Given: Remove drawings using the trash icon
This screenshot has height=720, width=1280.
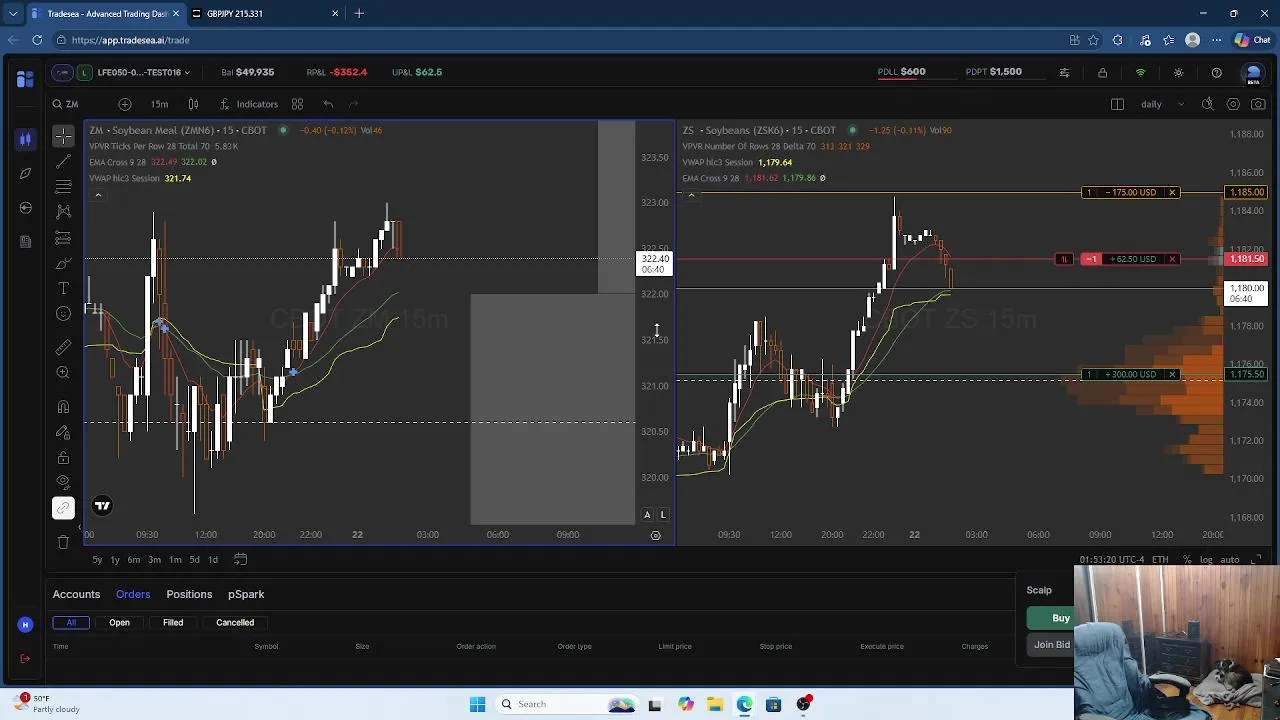Looking at the screenshot, I should [63, 542].
